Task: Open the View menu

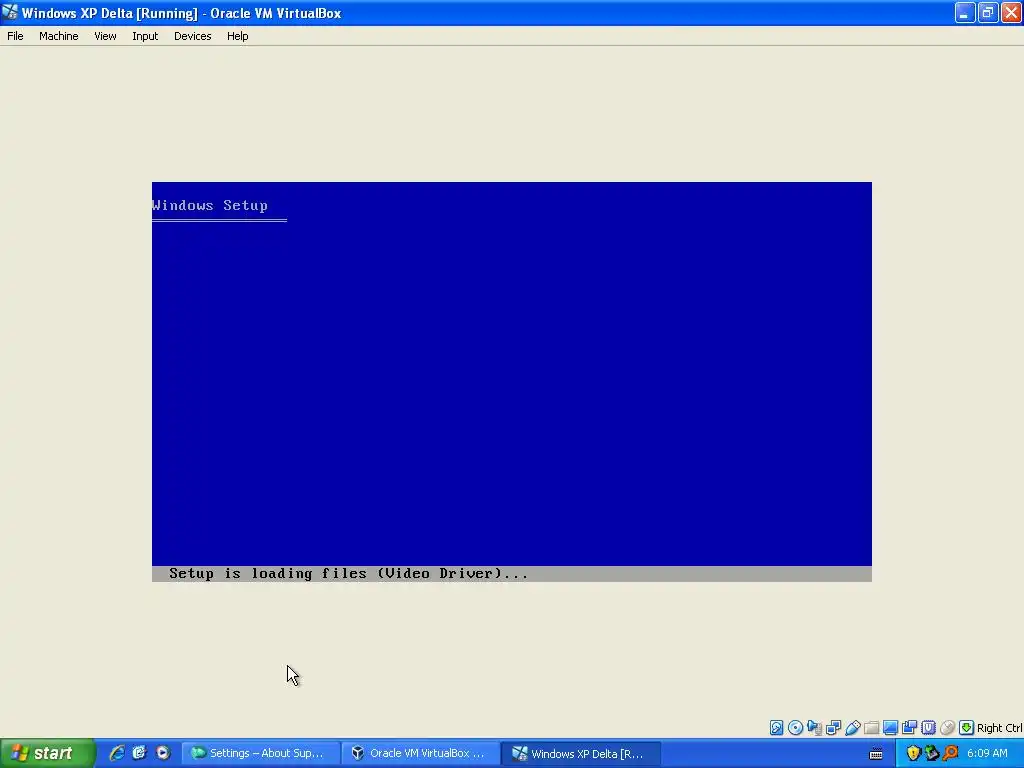Action: click(105, 36)
